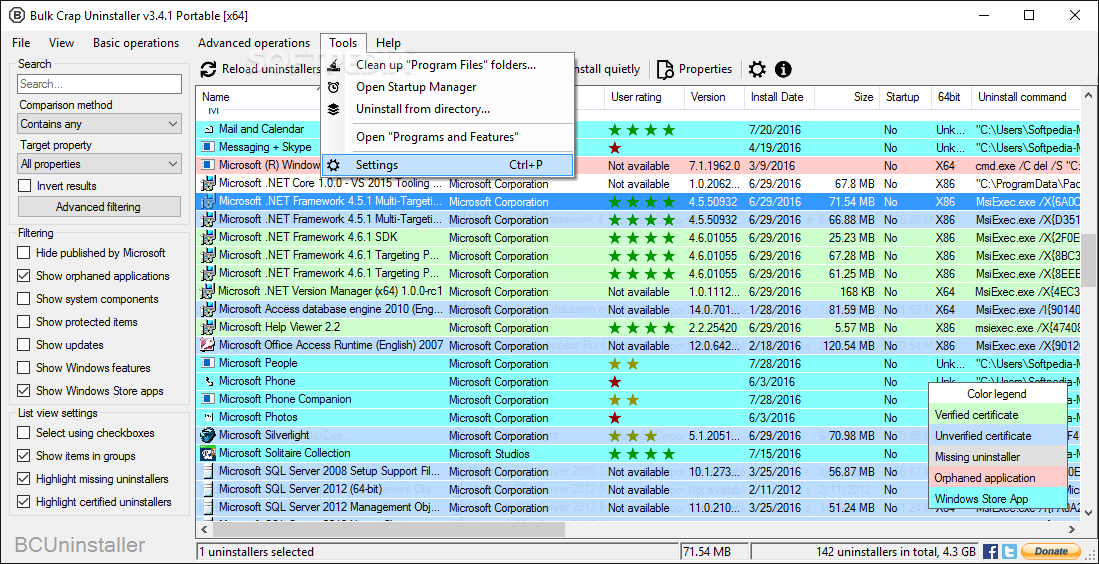This screenshot has width=1099, height=564.
Task: Sort by the Size column header
Action: click(847, 97)
